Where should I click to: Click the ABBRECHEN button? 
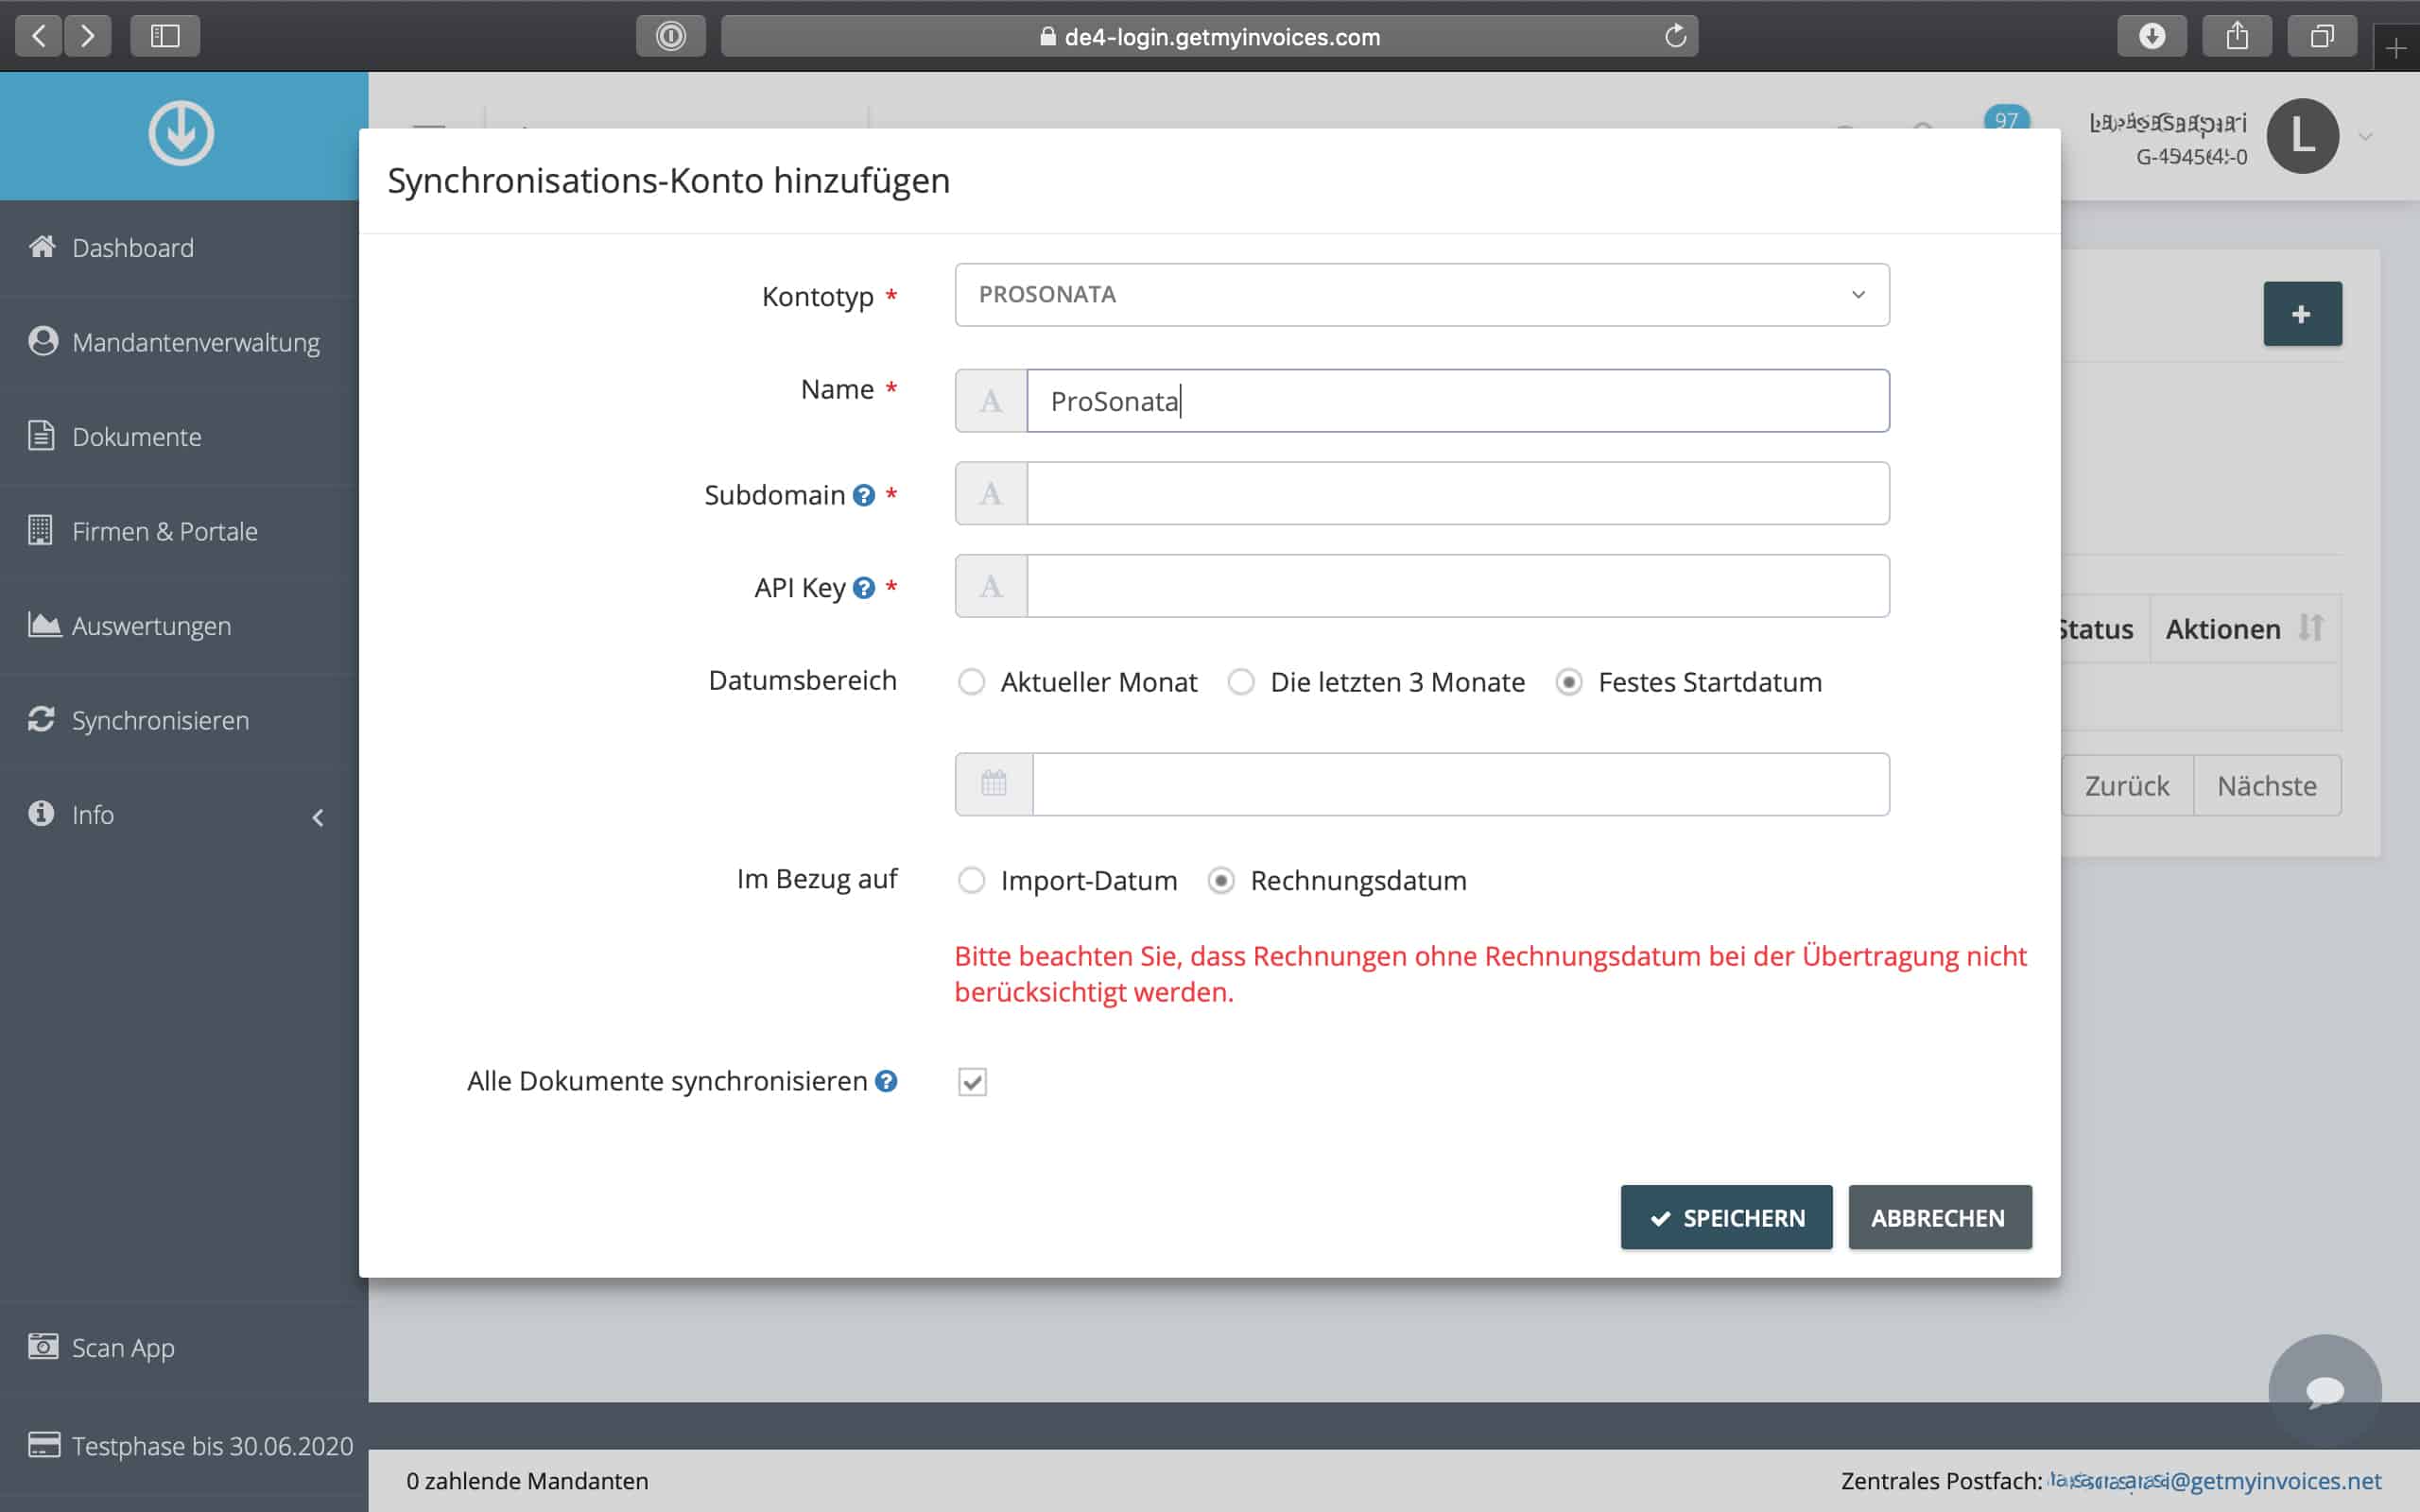tap(1940, 1217)
